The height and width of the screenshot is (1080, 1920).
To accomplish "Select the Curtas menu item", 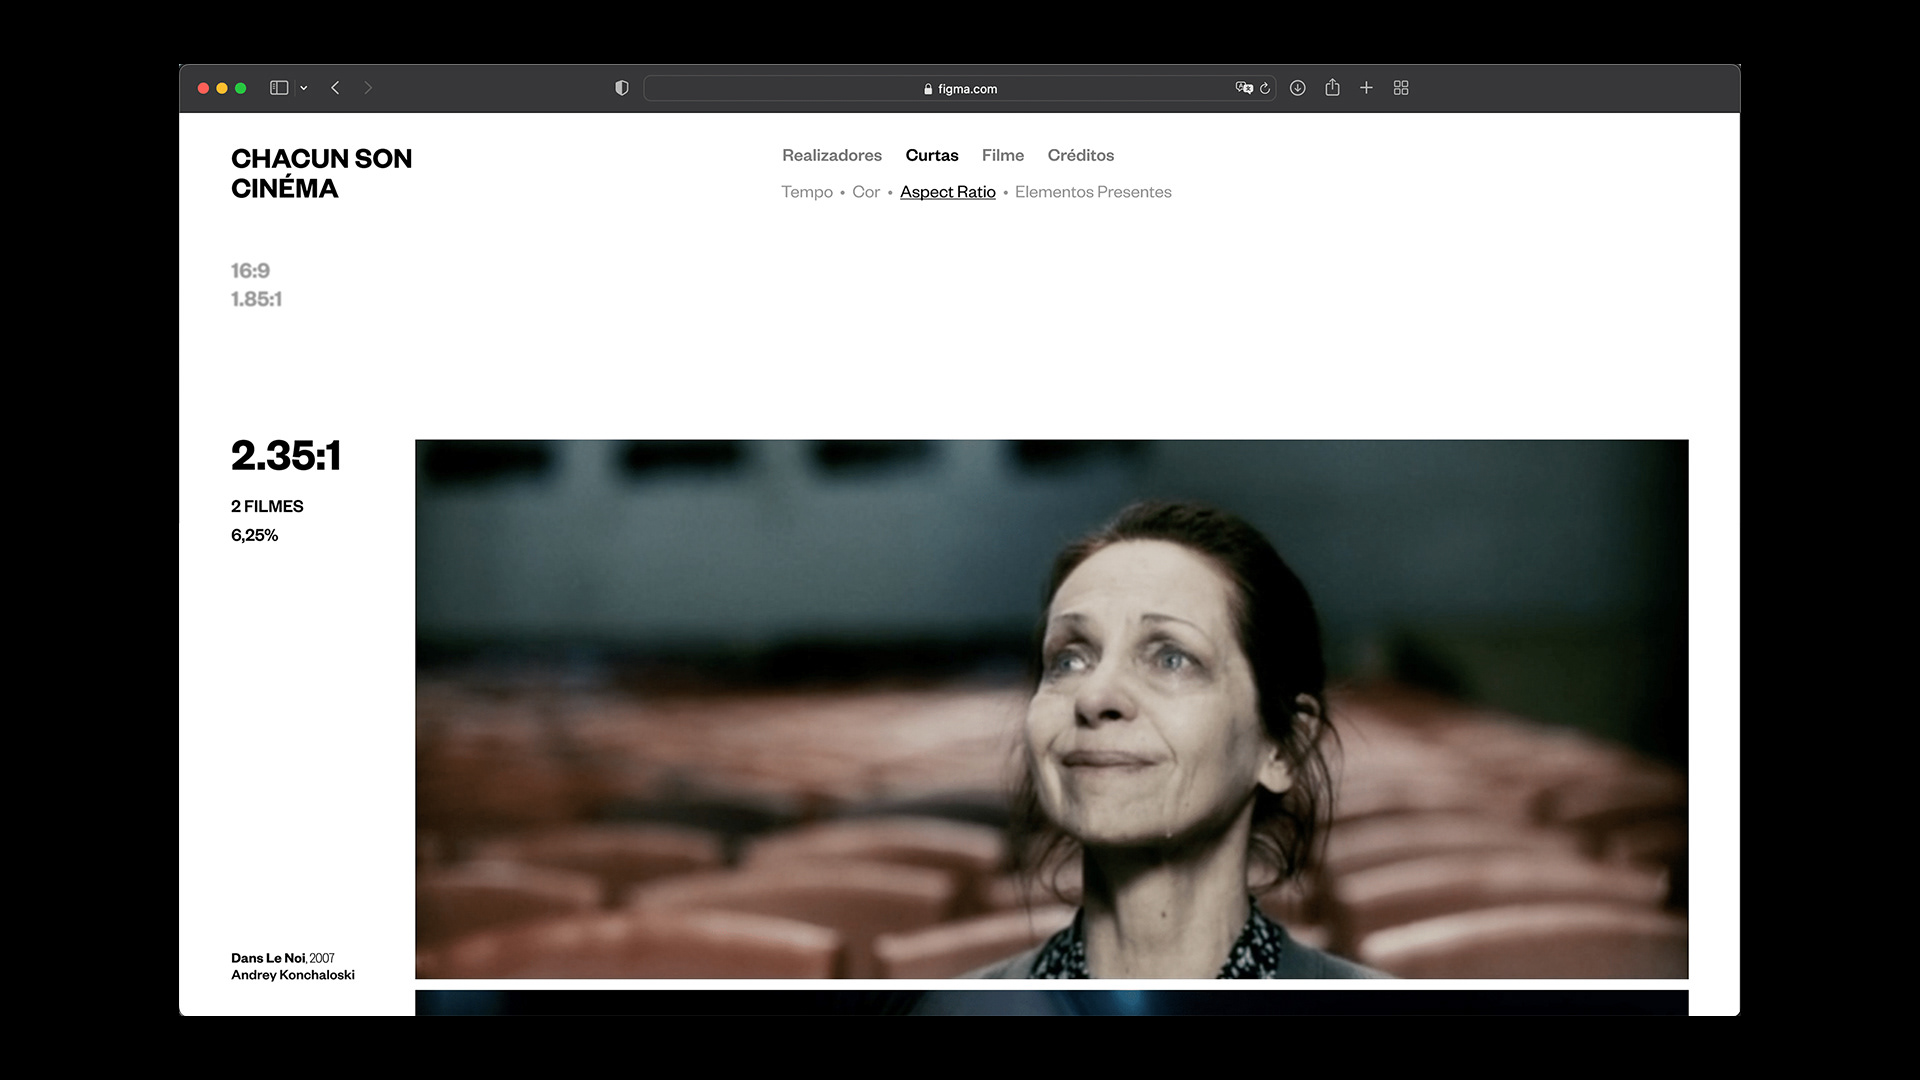I will pos(932,155).
